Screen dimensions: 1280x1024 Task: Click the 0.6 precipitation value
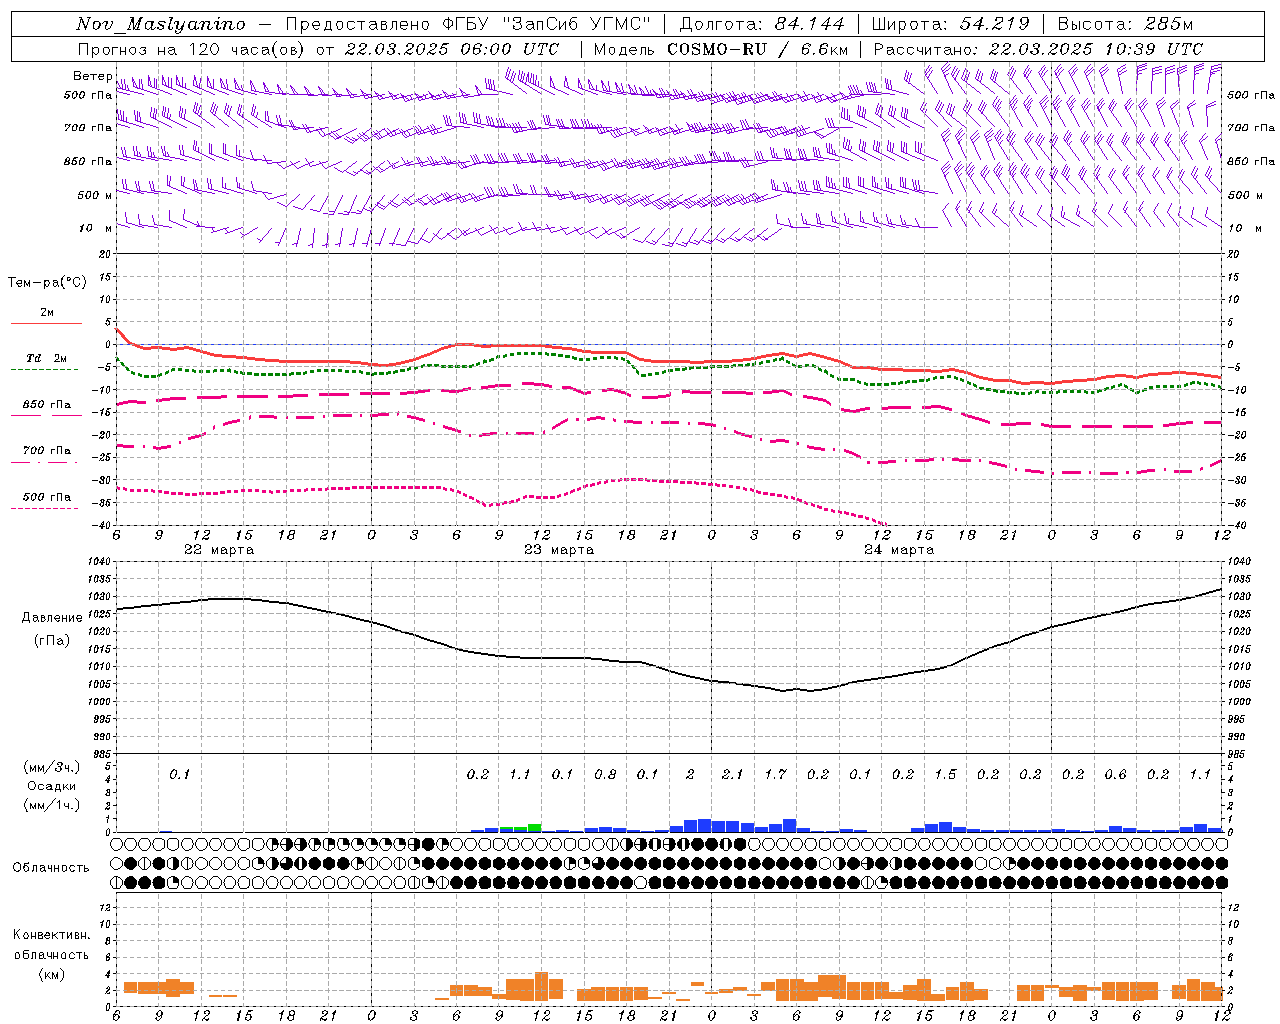(x=1115, y=774)
